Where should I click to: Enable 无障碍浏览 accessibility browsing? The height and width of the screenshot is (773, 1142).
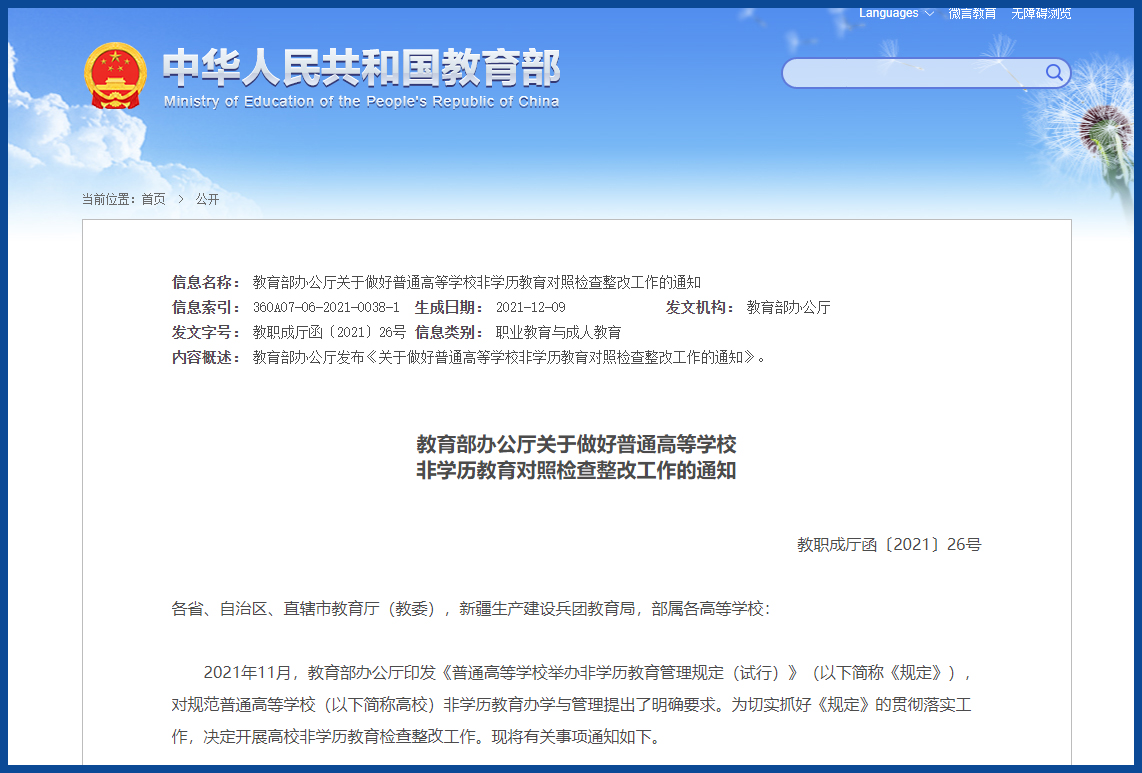click(1040, 14)
